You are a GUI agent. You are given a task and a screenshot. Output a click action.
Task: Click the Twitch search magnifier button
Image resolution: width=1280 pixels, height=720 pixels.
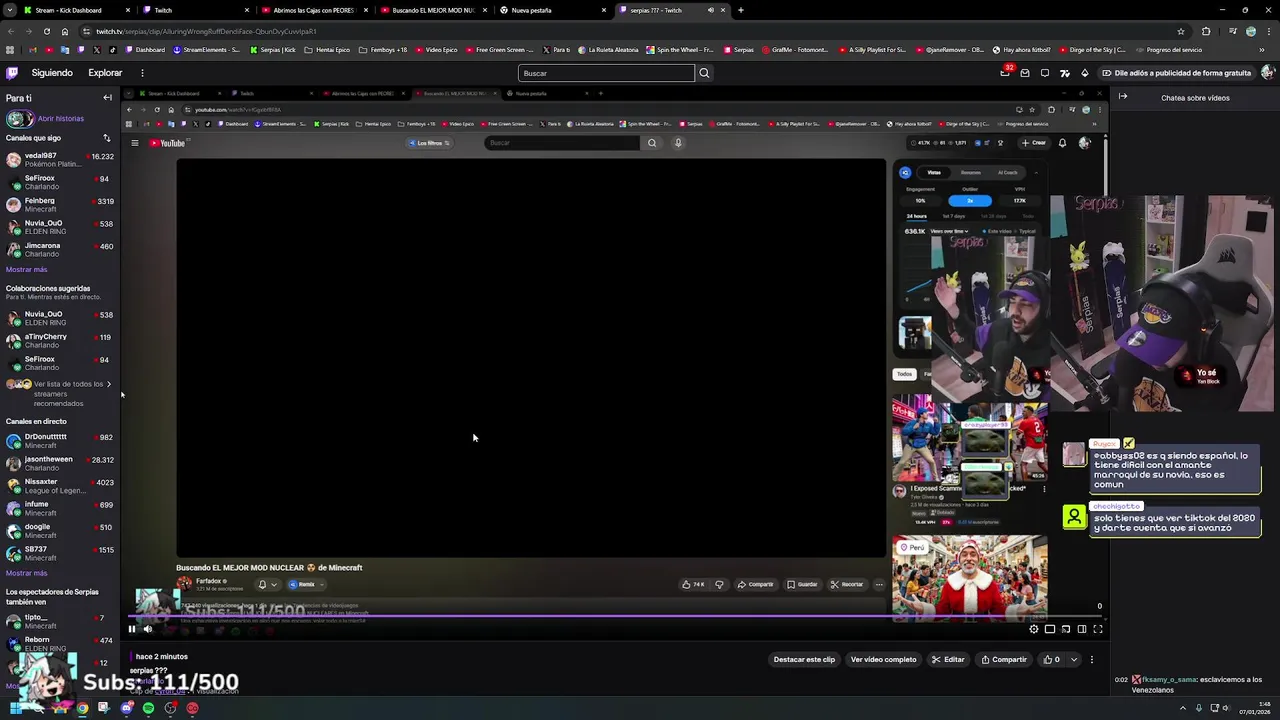coord(704,73)
